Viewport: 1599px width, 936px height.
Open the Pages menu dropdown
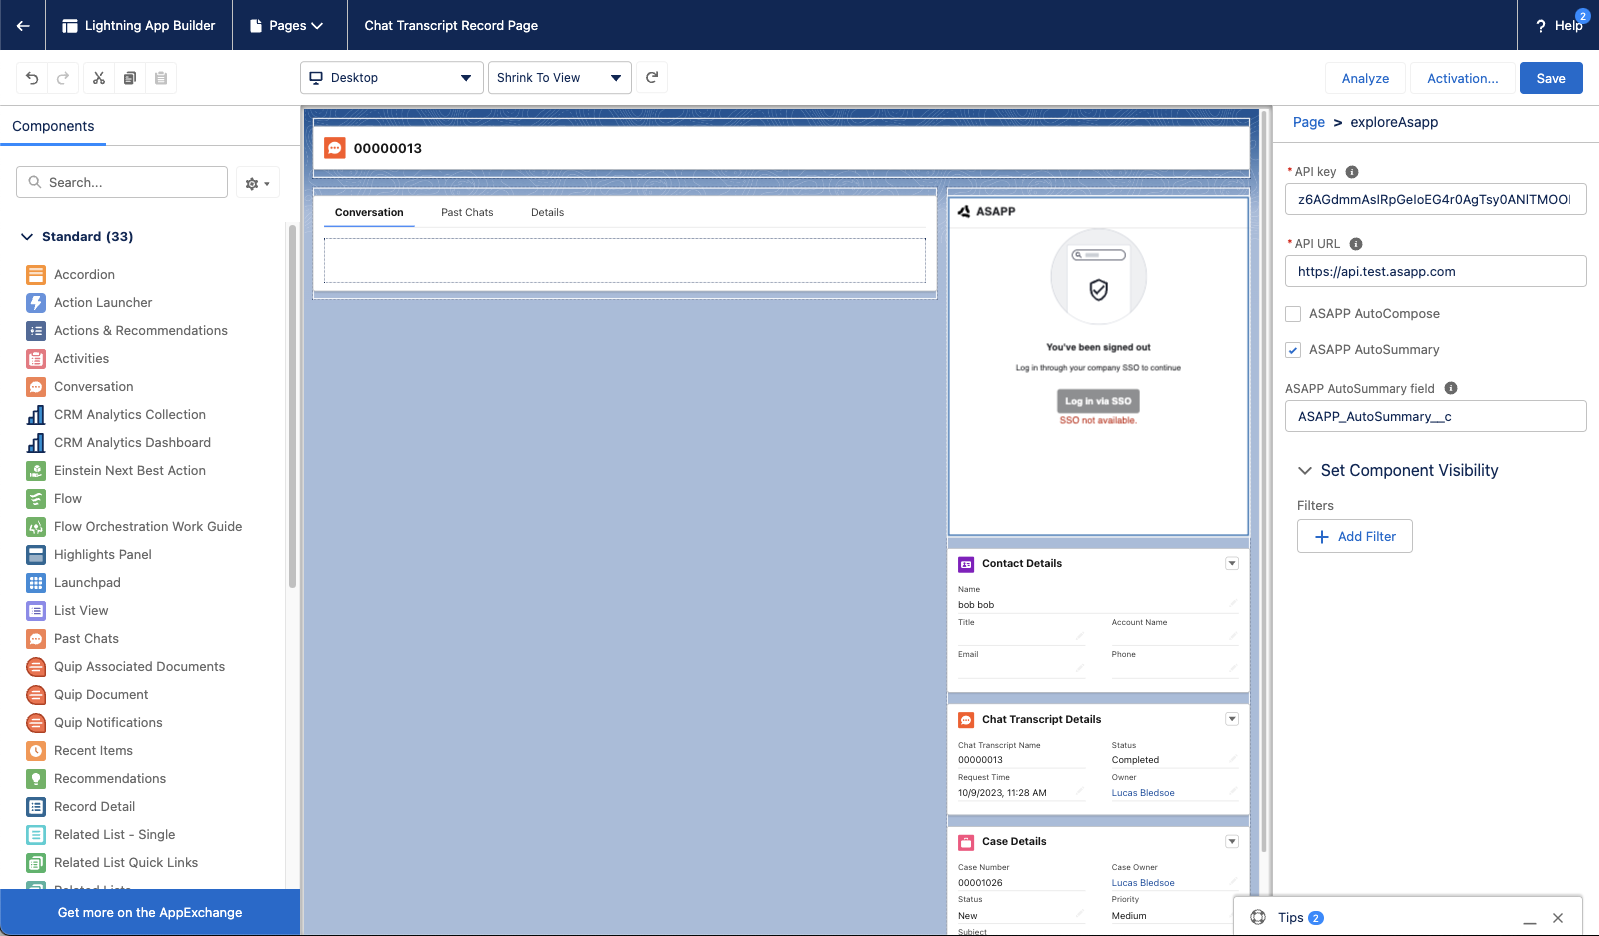pos(287,26)
